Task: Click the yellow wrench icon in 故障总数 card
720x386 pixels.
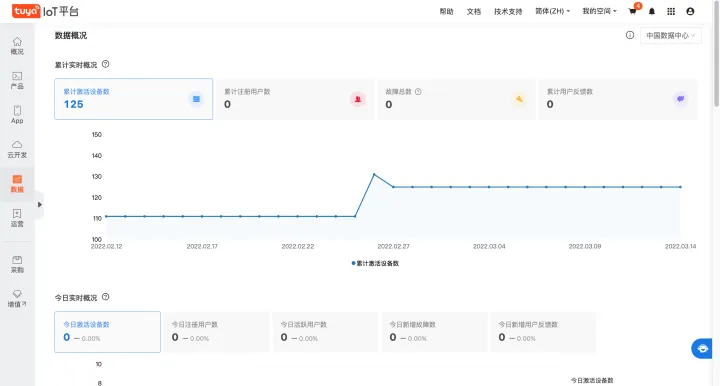Action: 519,99
